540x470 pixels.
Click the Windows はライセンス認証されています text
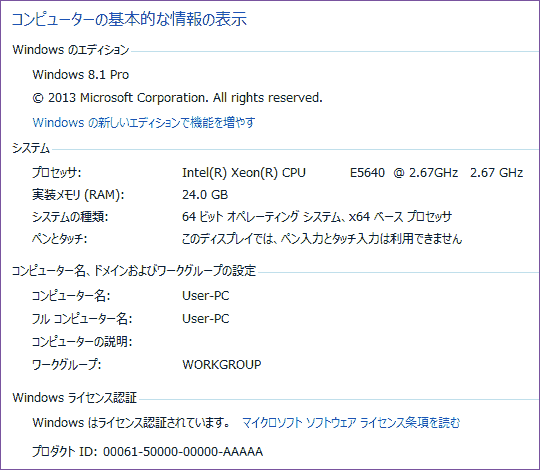point(131,422)
